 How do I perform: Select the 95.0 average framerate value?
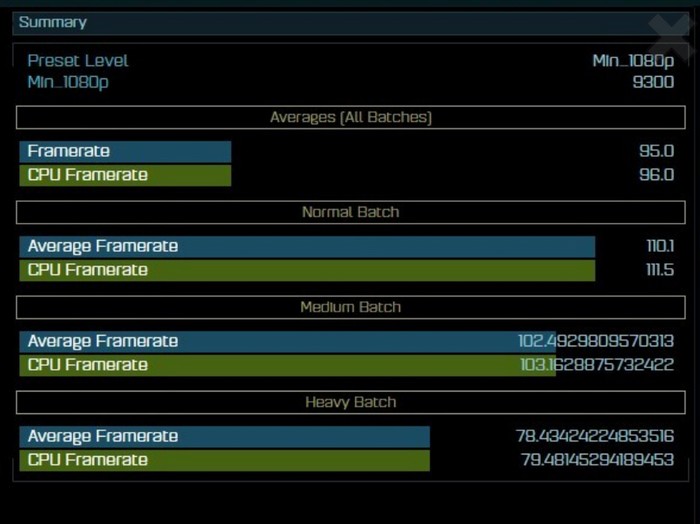(x=656, y=152)
